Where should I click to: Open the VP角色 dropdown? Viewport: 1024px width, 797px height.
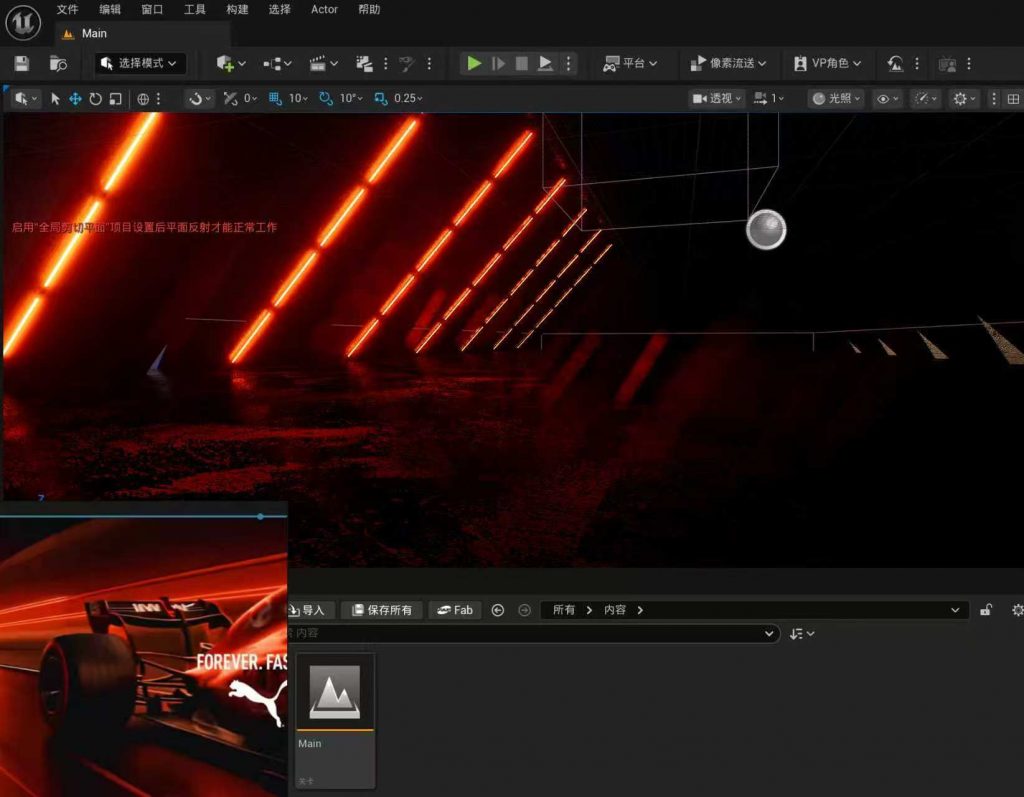pyautogui.click(x=827, y=63)
